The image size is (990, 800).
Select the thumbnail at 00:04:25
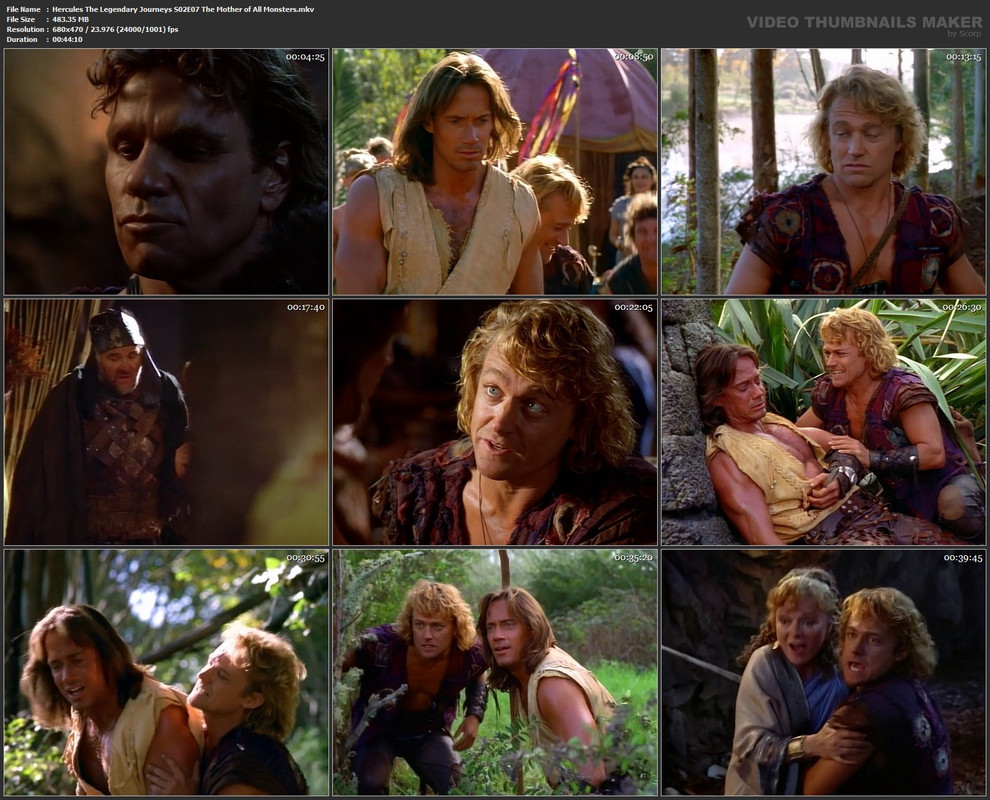point(166,172)
